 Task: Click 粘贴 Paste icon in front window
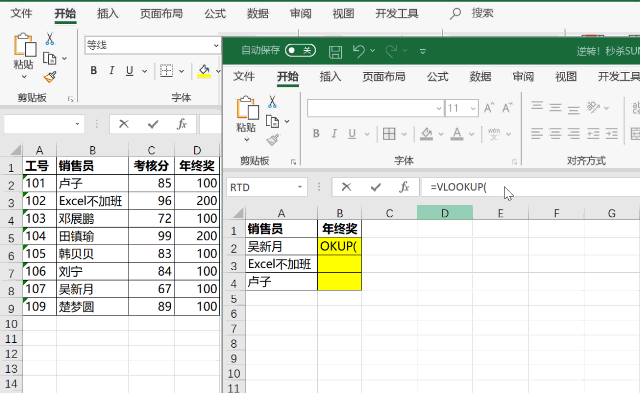tap(247, 108)
